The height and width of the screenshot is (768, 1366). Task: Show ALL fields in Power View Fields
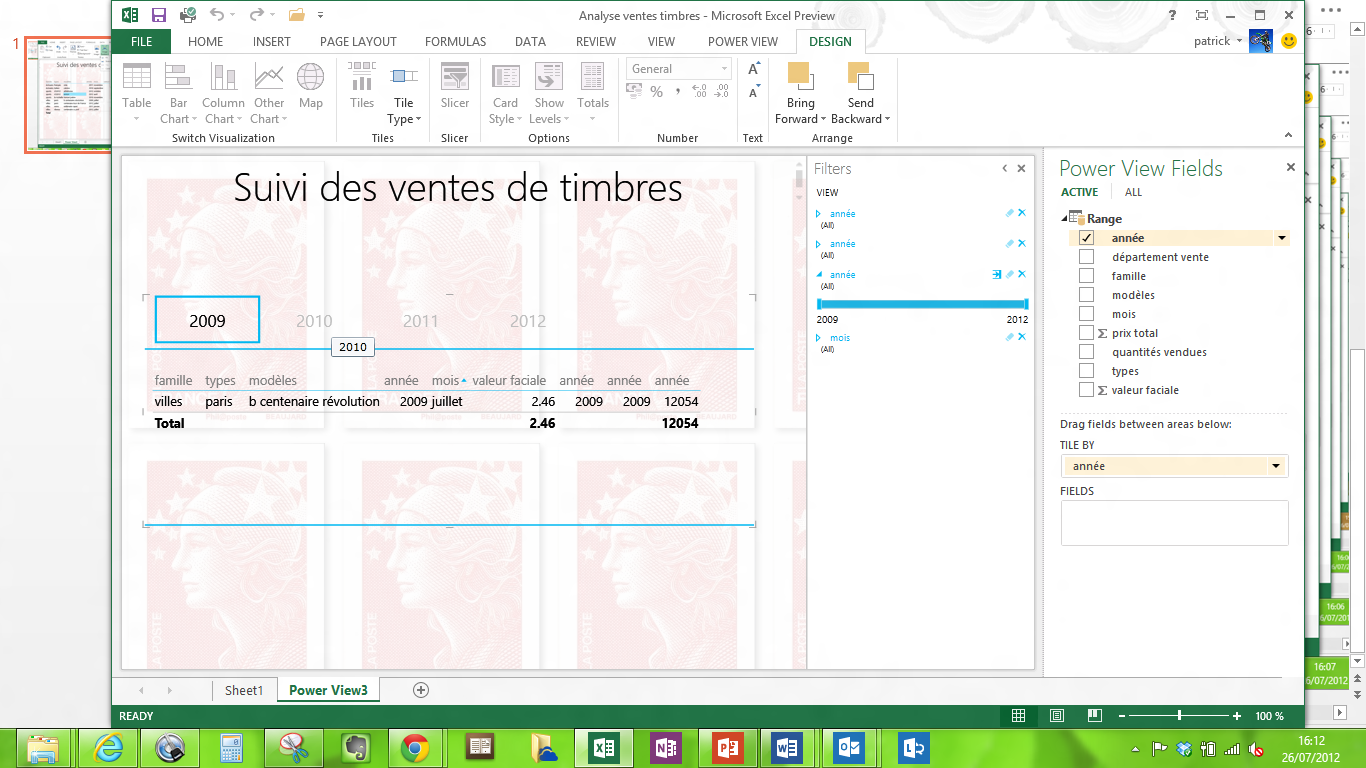click(x=1133, y=192)
